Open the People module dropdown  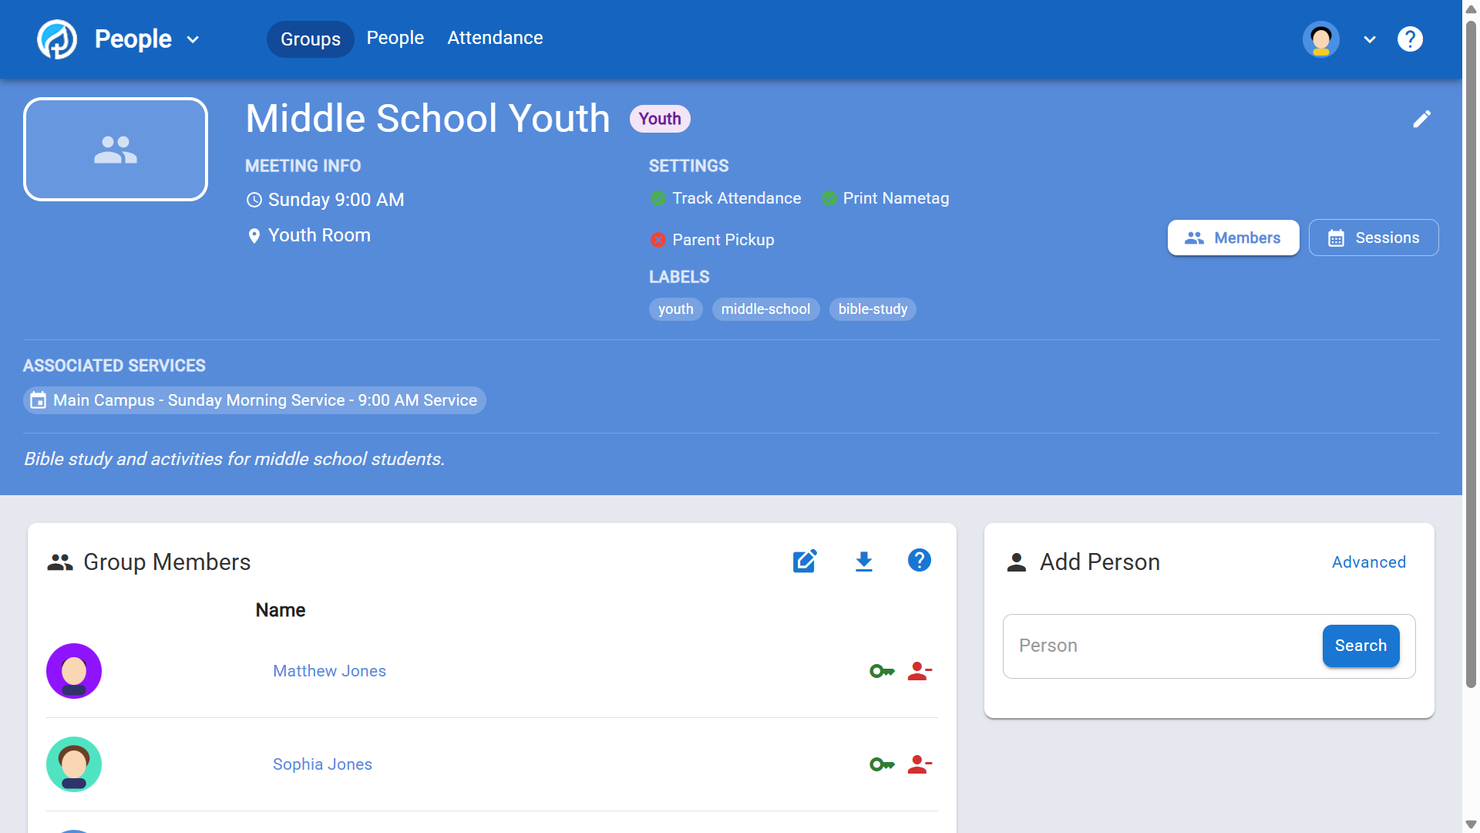tap(147, 39)
